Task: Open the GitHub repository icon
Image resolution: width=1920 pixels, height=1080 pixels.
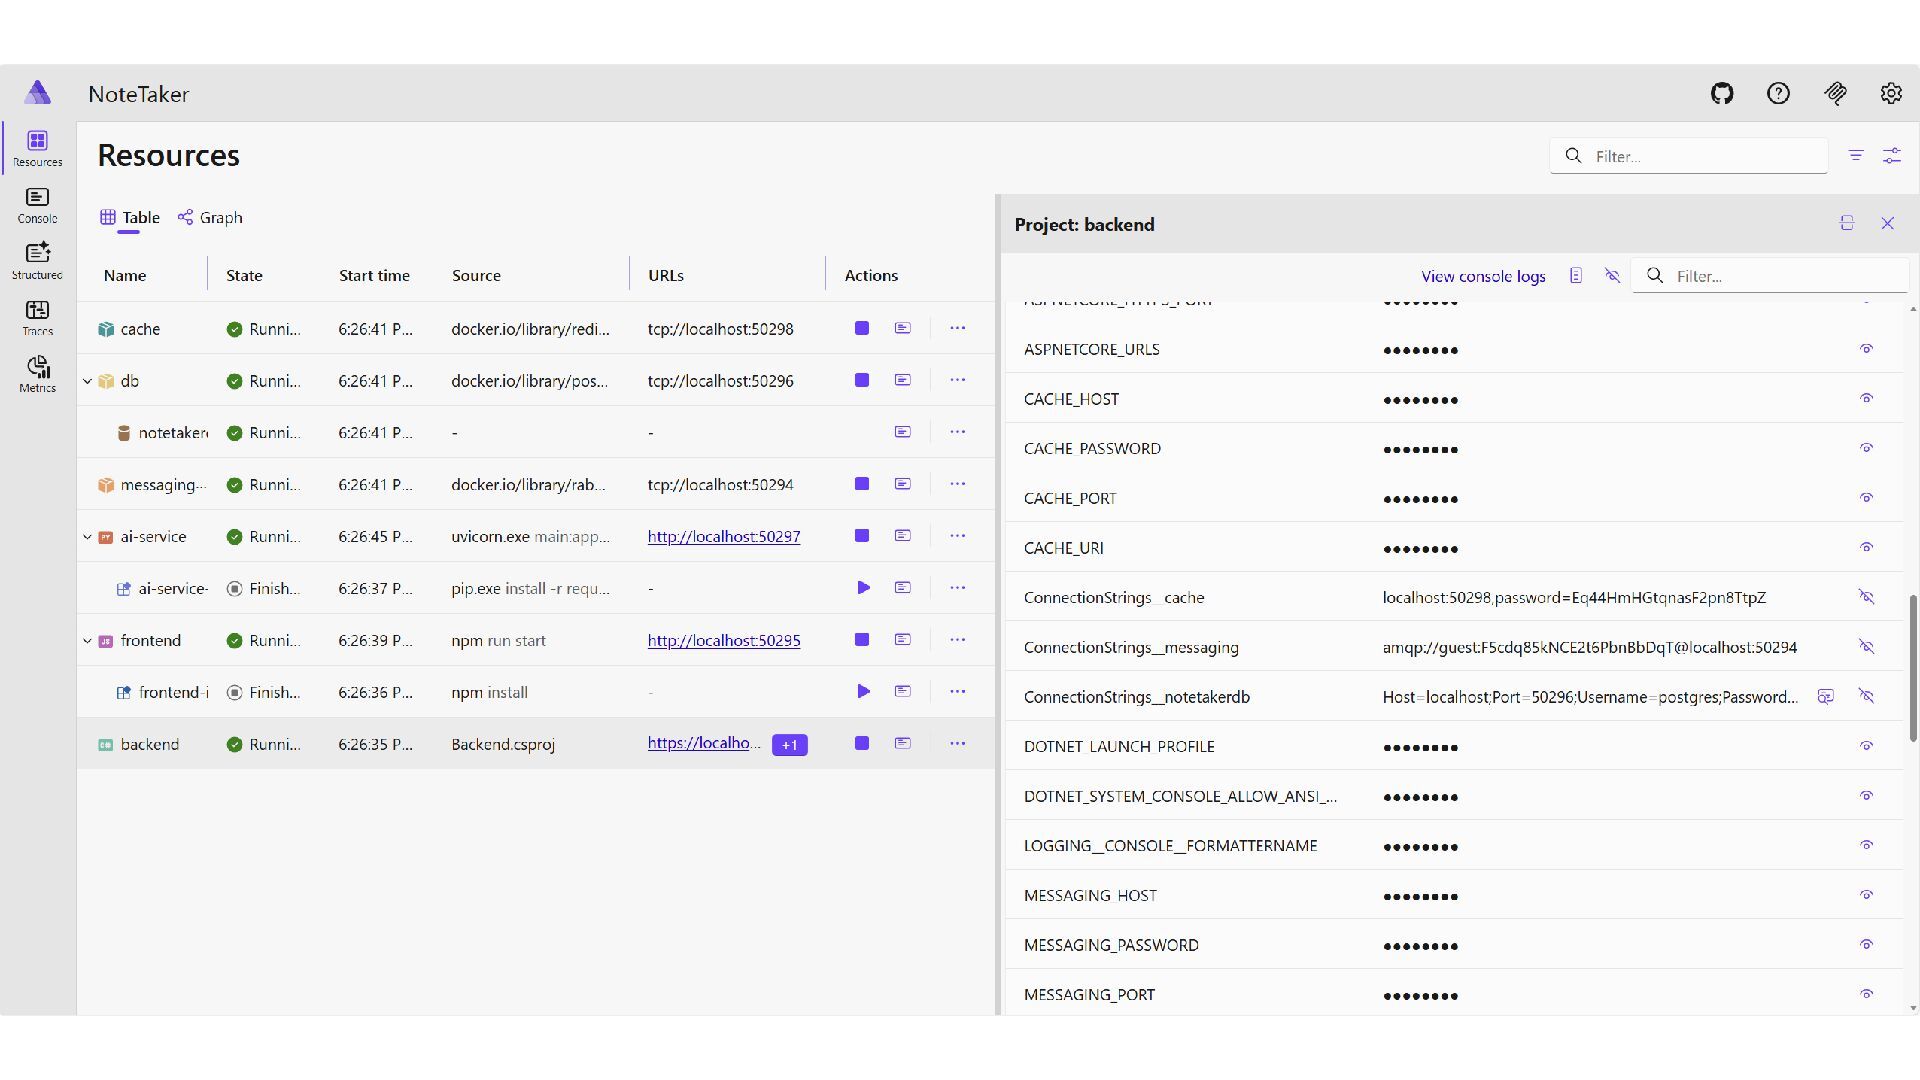Action: coord(1721,94)
